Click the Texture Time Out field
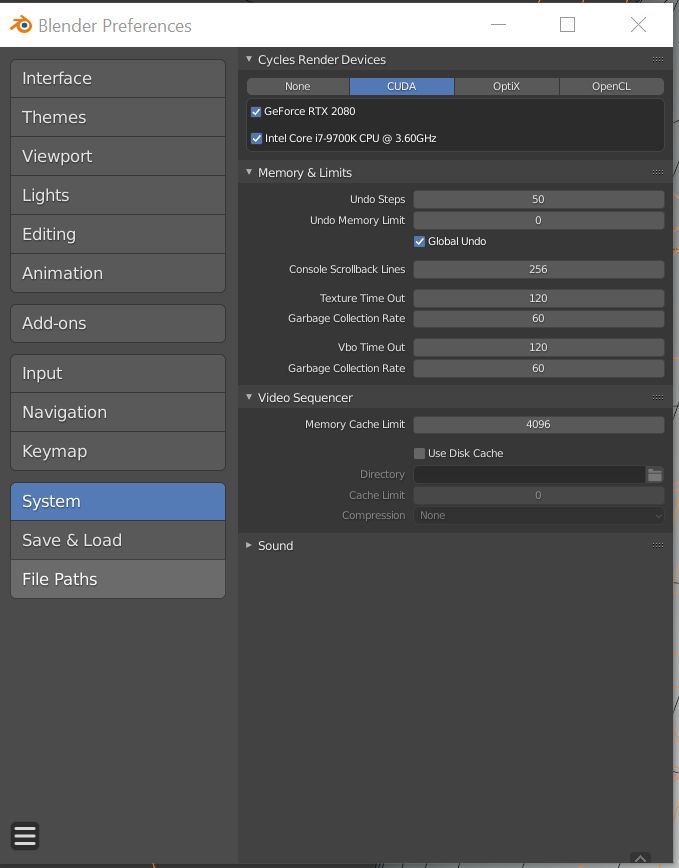679x868 pixels. [x=538, y=298]
